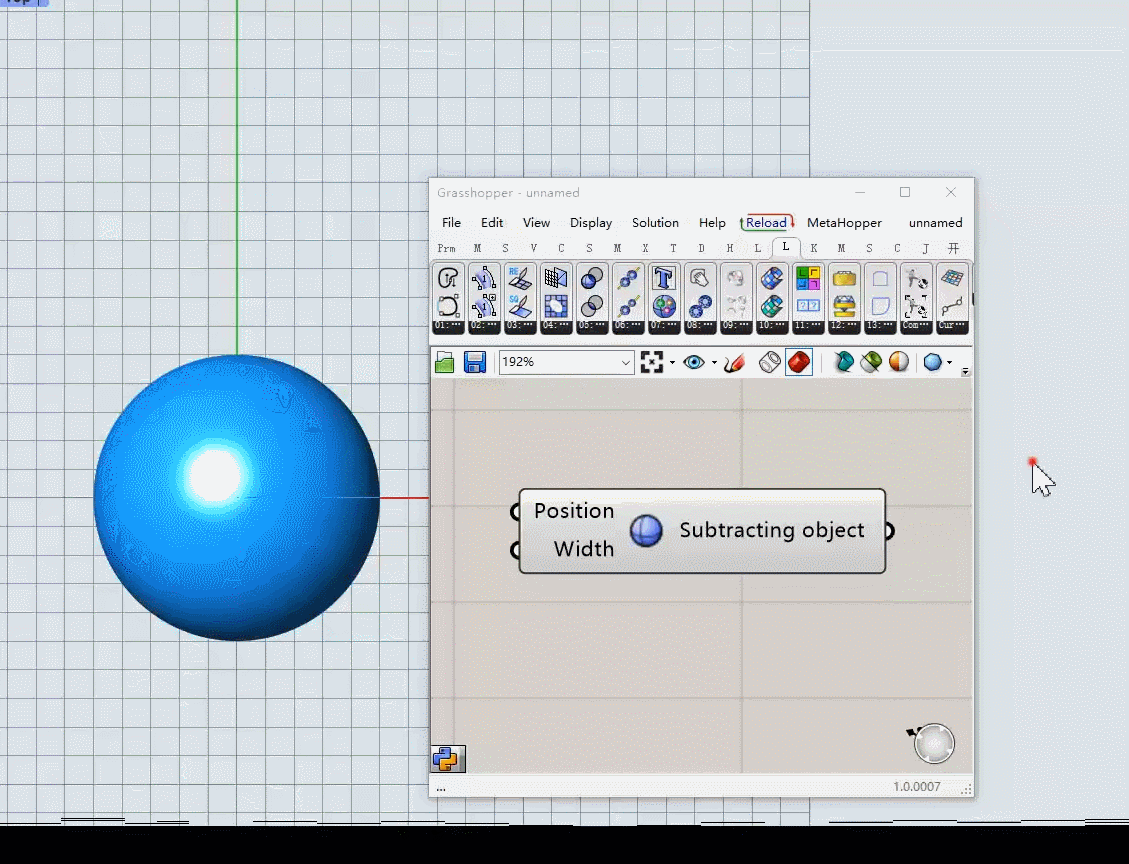Expand the canvas toolbar overflow arrow
The image size is (1129, 864).
tap(966, 371)
